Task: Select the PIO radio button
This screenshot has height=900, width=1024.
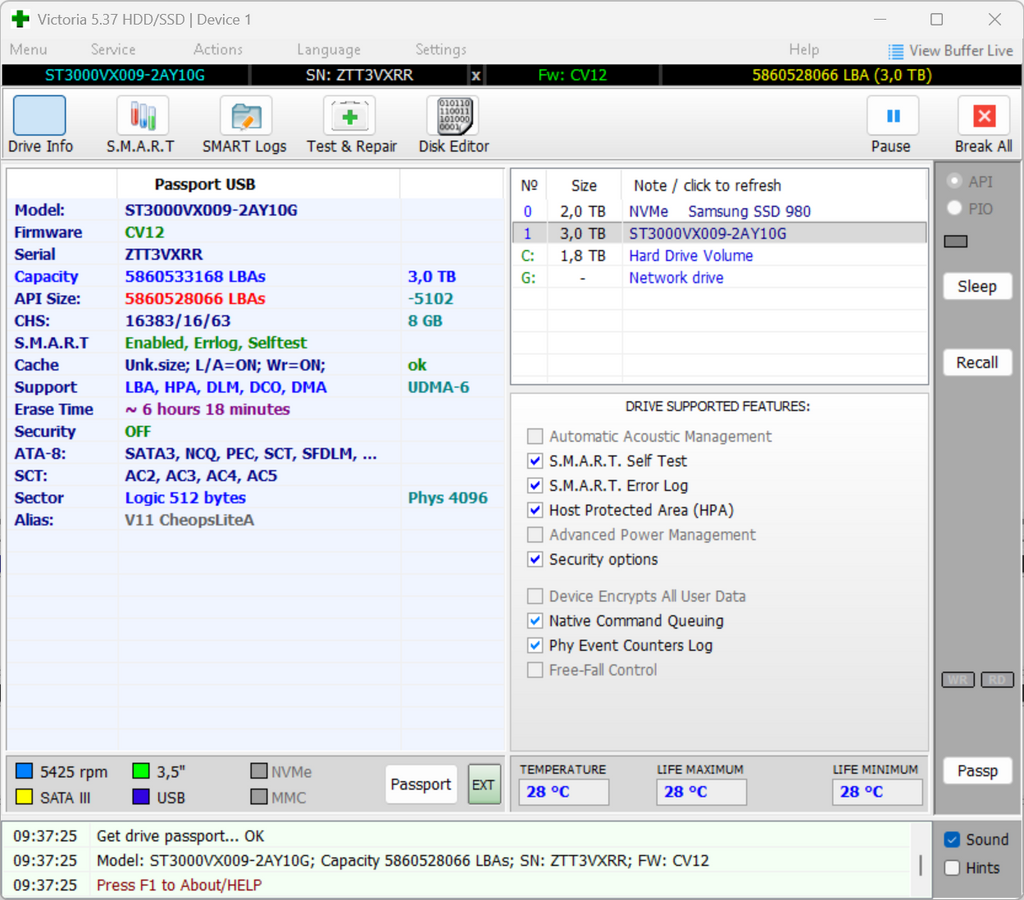Action: click(955, 208)
